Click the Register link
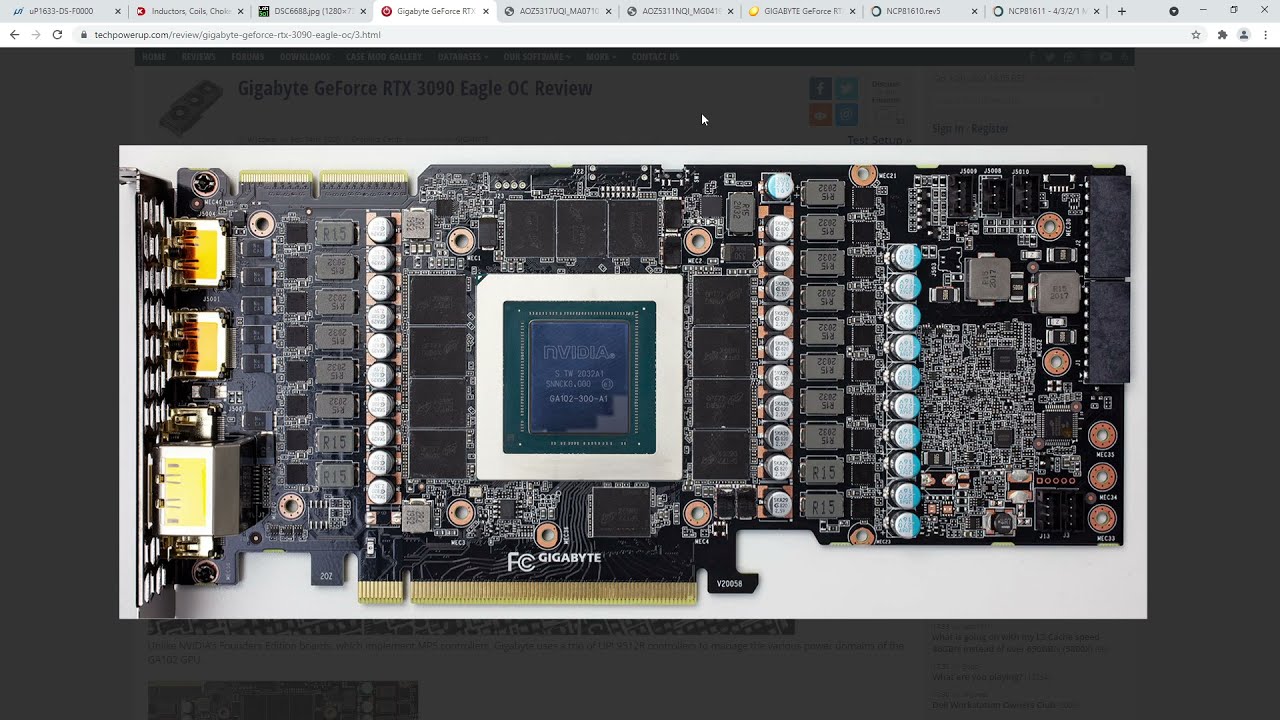Viewport: 1280px width, 720px height. pos(990,128)
